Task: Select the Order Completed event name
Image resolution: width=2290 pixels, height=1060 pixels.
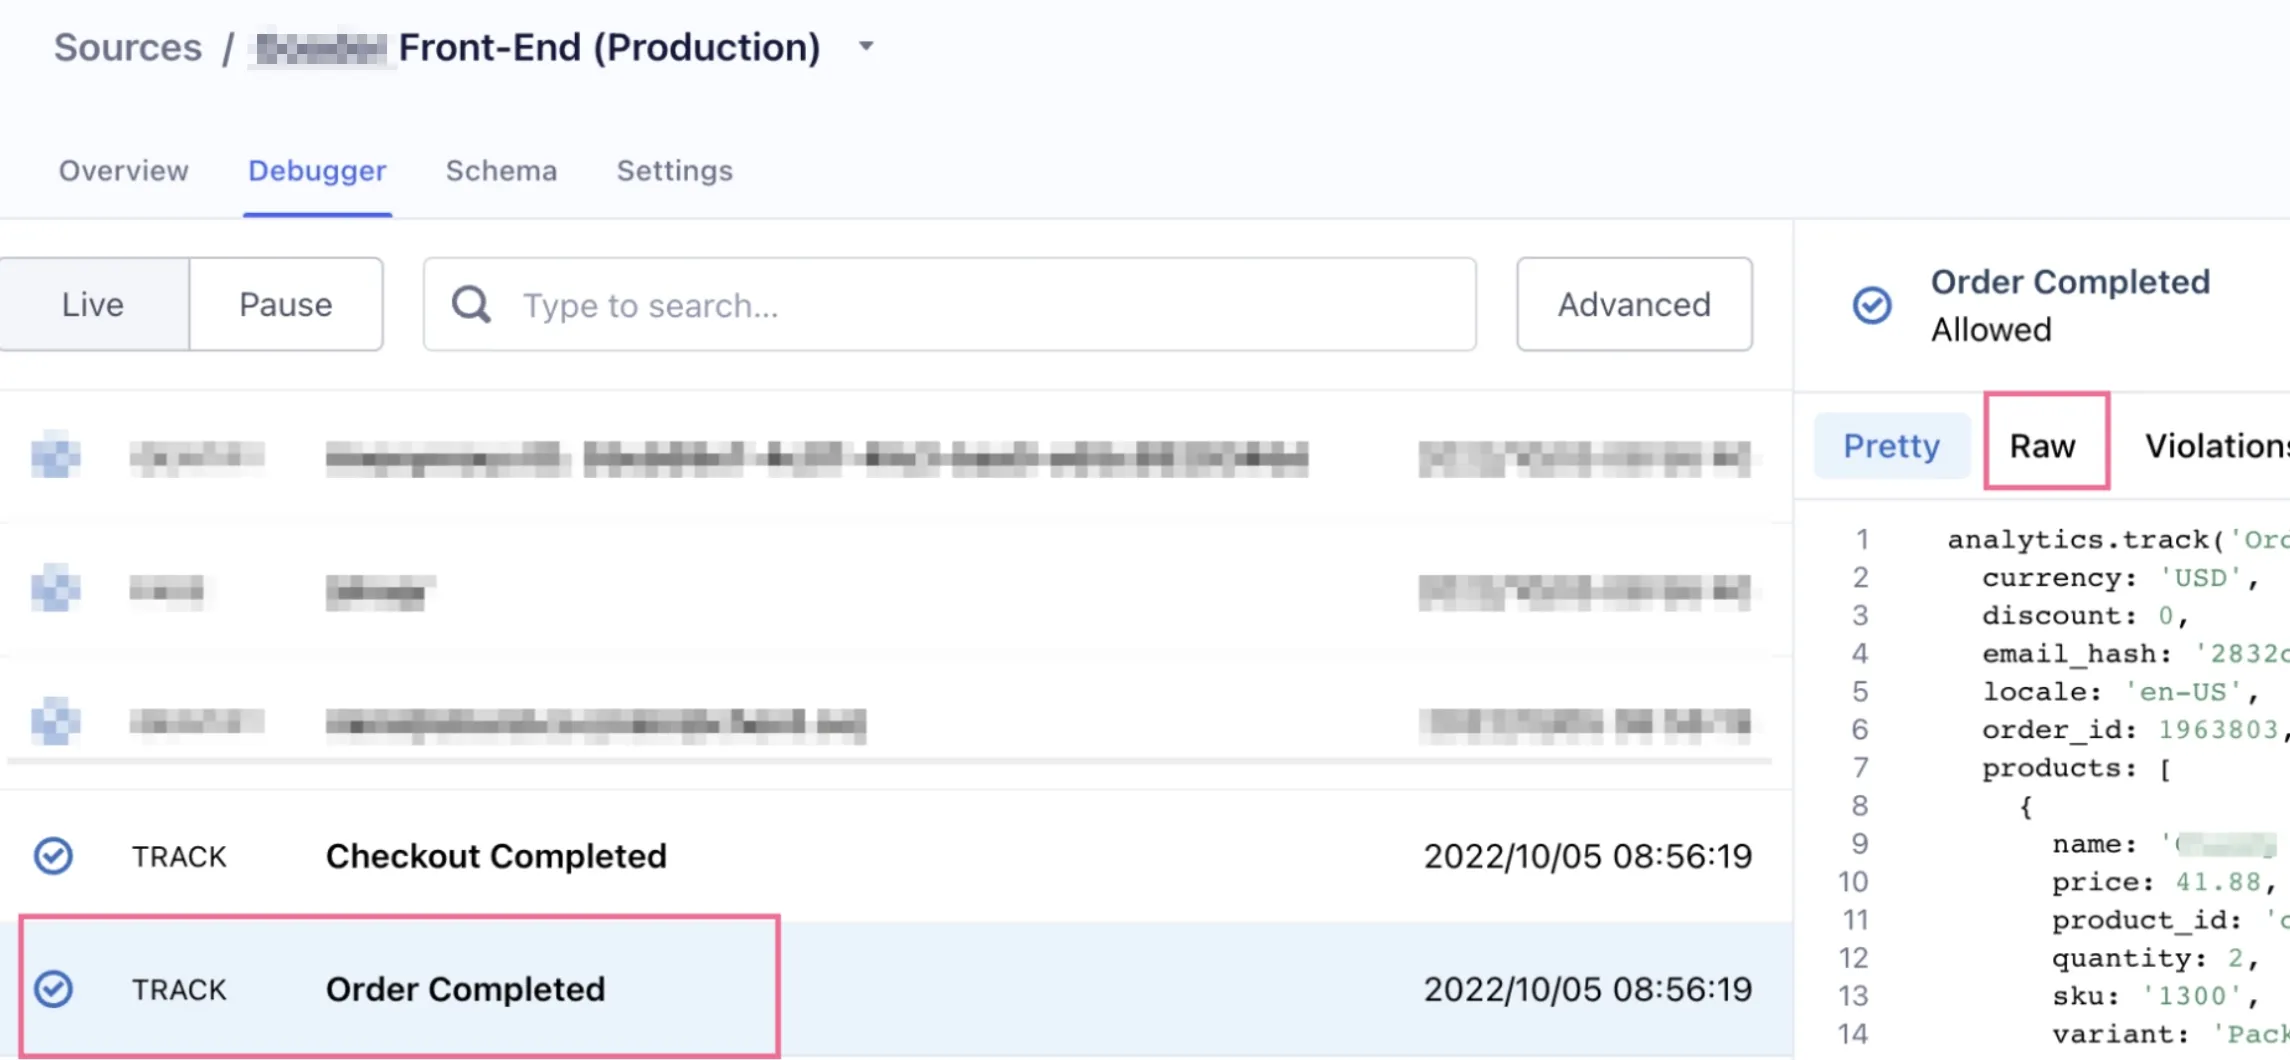Action: [x=465, y=989]
